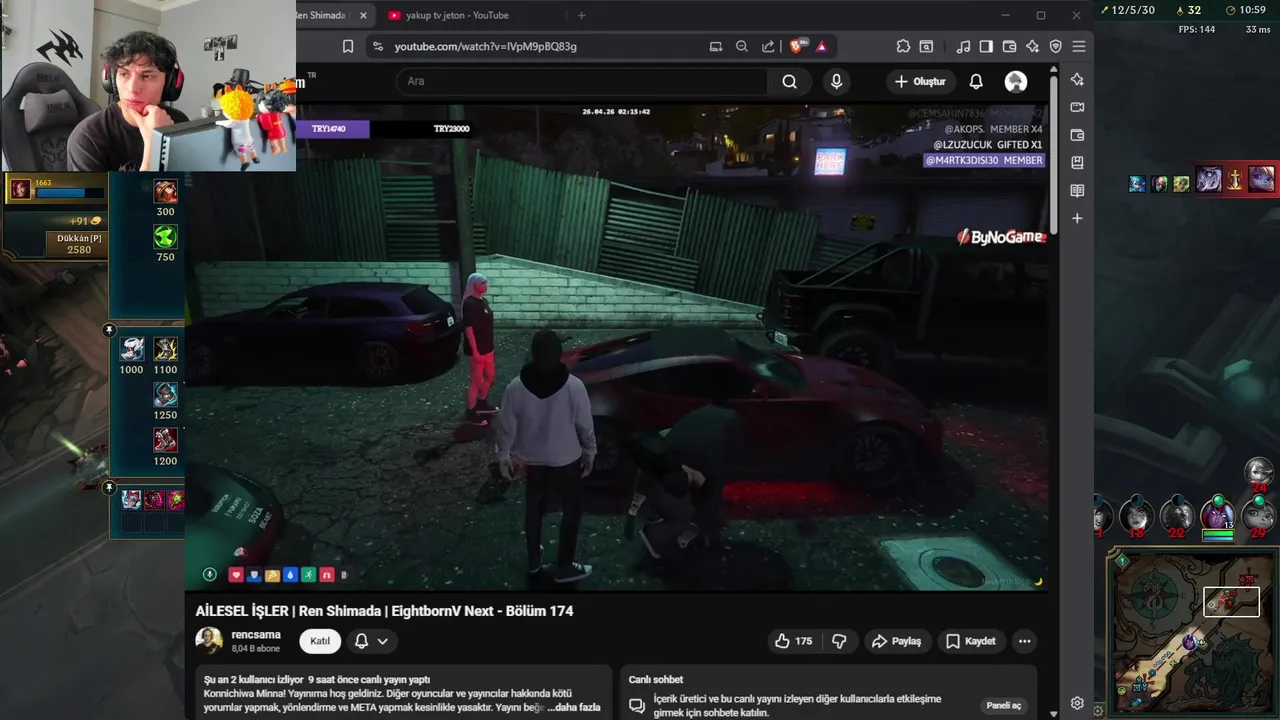Expand the subscription notification bell dropdown
Viewport: 1280px width, 720px height.
pyautogui.click(x=371, y=641)
